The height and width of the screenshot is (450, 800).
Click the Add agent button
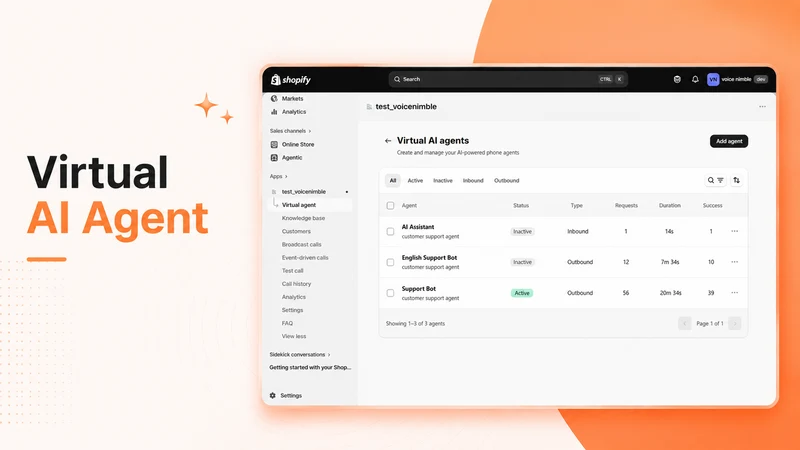pyautogui.click(x=729, y=141)
